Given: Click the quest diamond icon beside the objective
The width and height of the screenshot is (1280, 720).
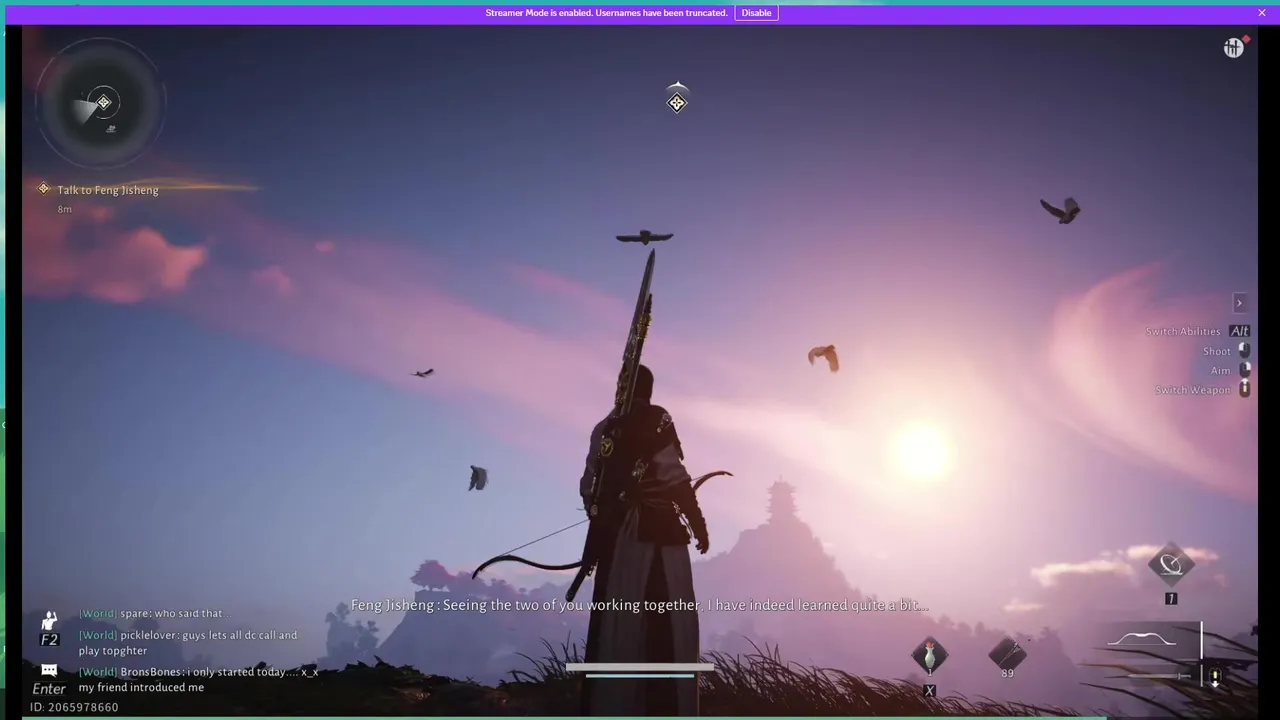Looking at the screenshot, I should pos(43,189).
